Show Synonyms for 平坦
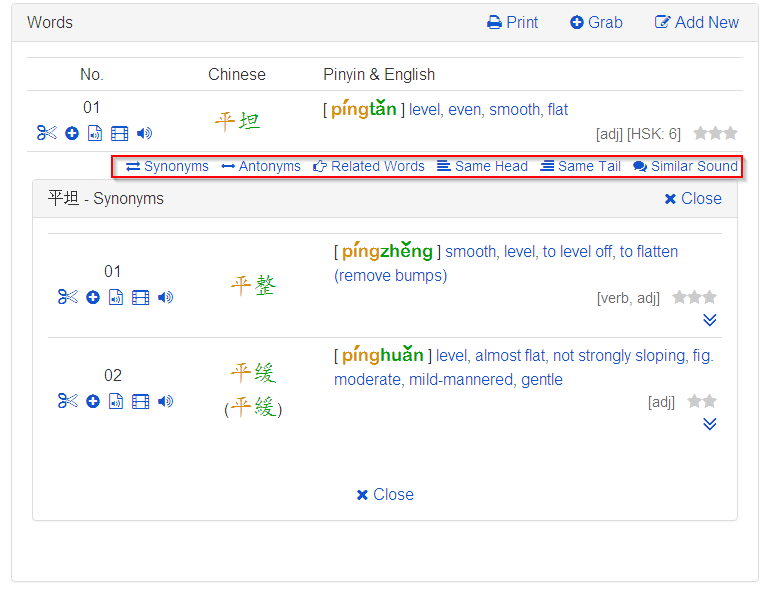 pyautogui.click(x=167, y=166)
